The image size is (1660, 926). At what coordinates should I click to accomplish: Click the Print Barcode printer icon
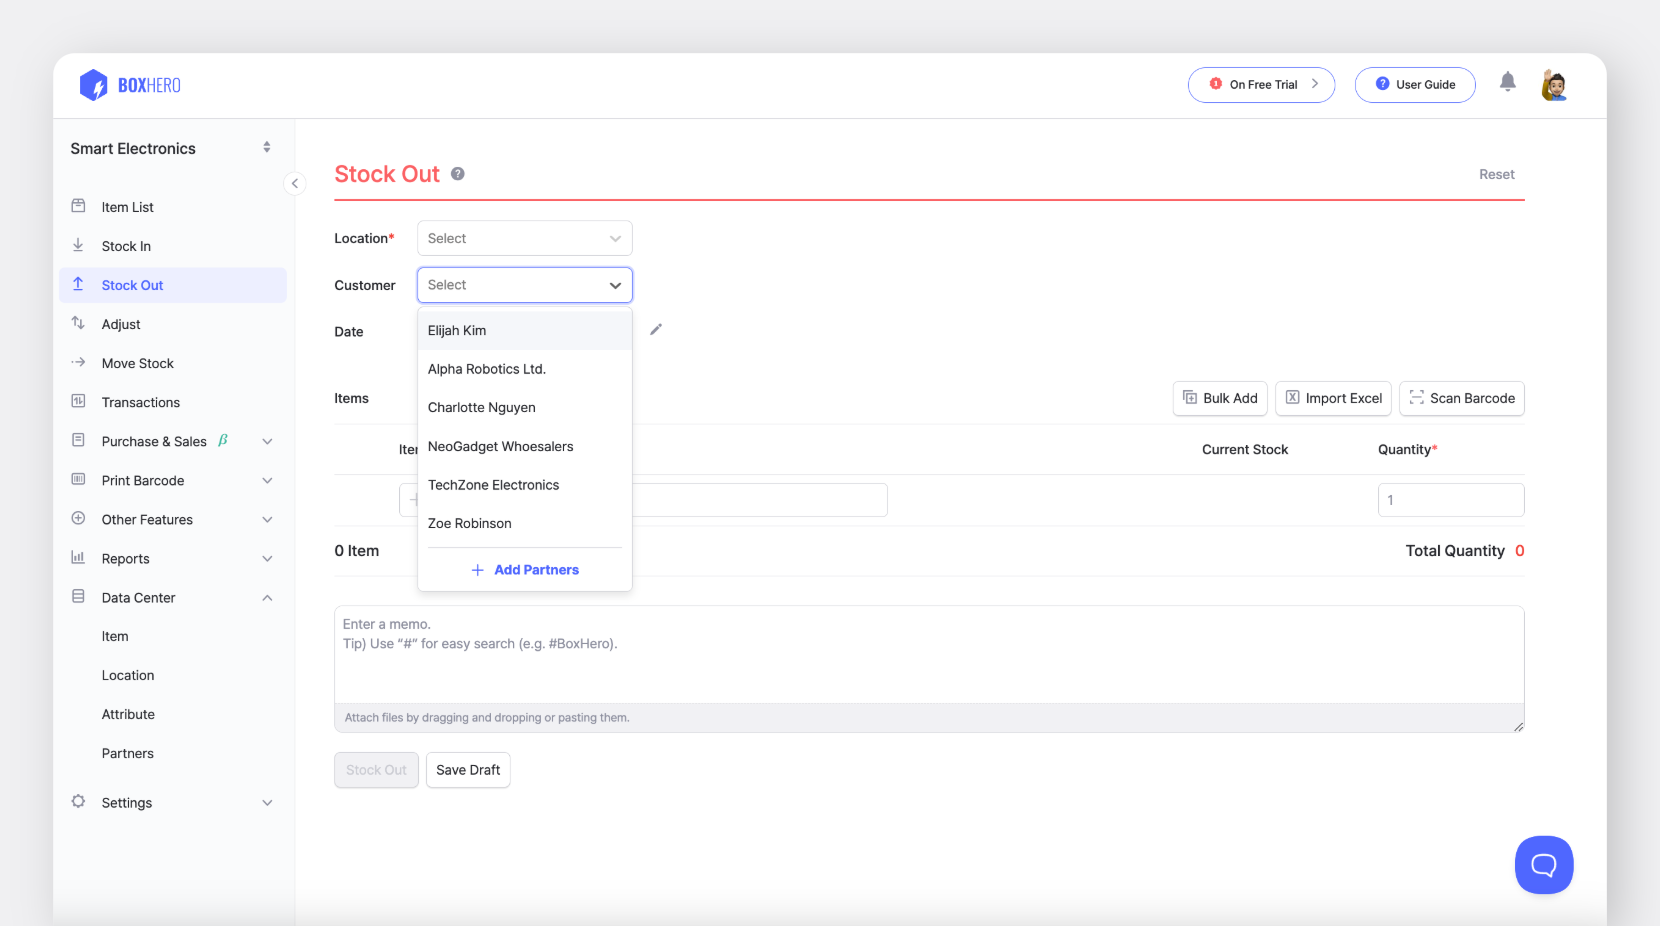tap(78, 480)
